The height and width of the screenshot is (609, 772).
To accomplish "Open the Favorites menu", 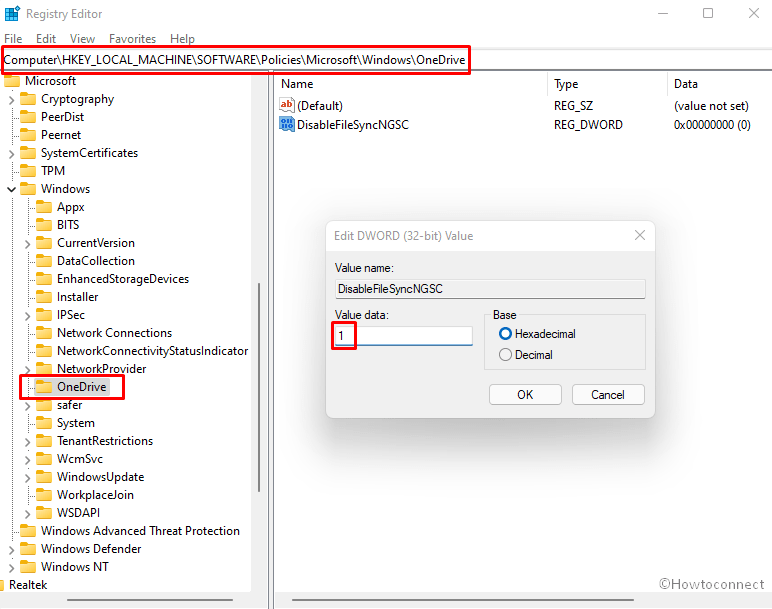I will [x=132, y=38].
